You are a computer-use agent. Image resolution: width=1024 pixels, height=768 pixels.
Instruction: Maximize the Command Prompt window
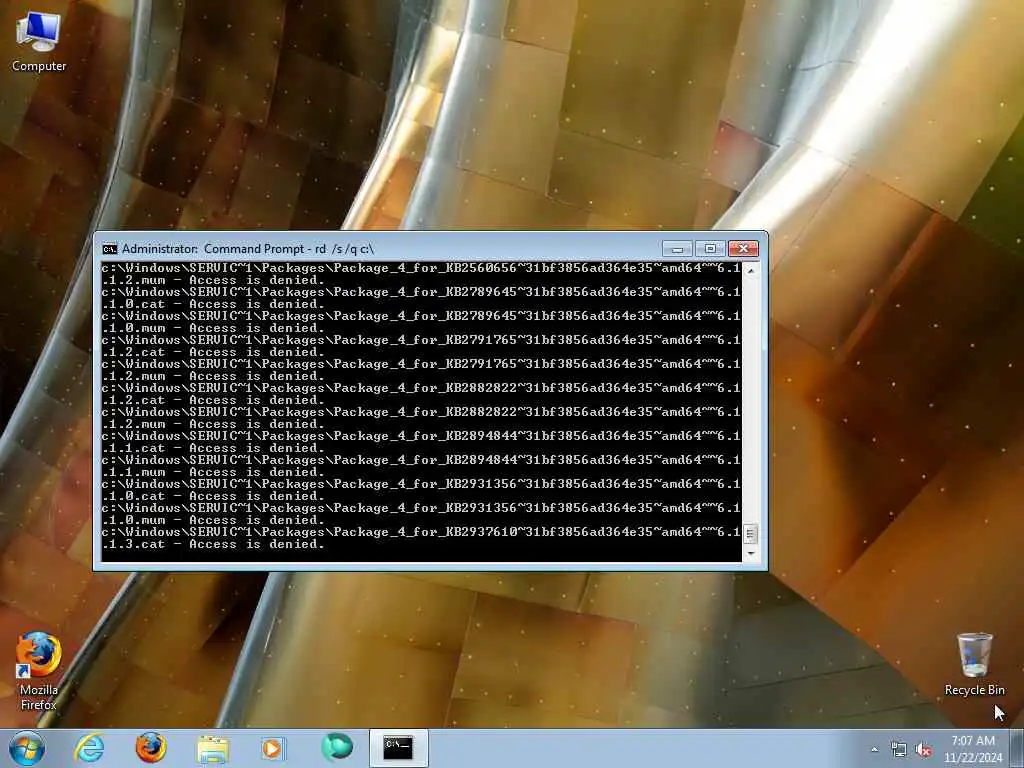[710, 249]
